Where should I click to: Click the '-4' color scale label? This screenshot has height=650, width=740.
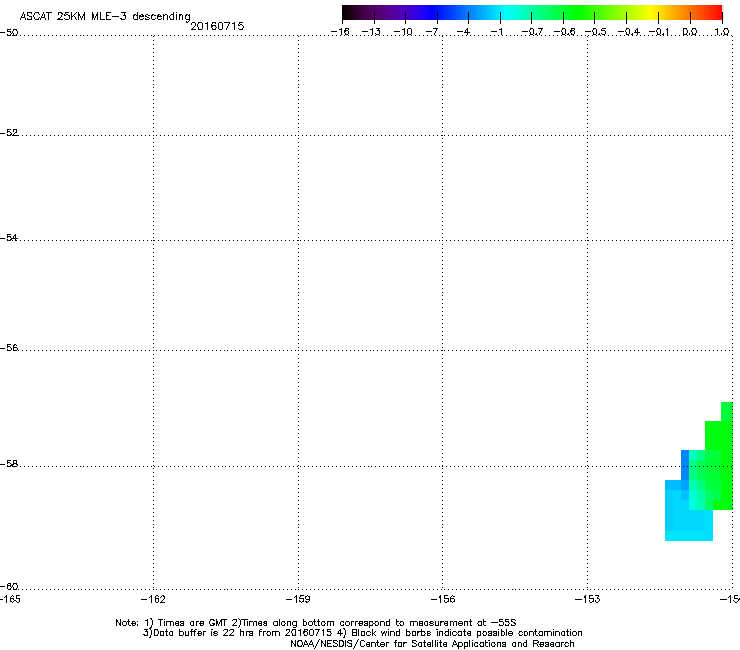point(463,32)
